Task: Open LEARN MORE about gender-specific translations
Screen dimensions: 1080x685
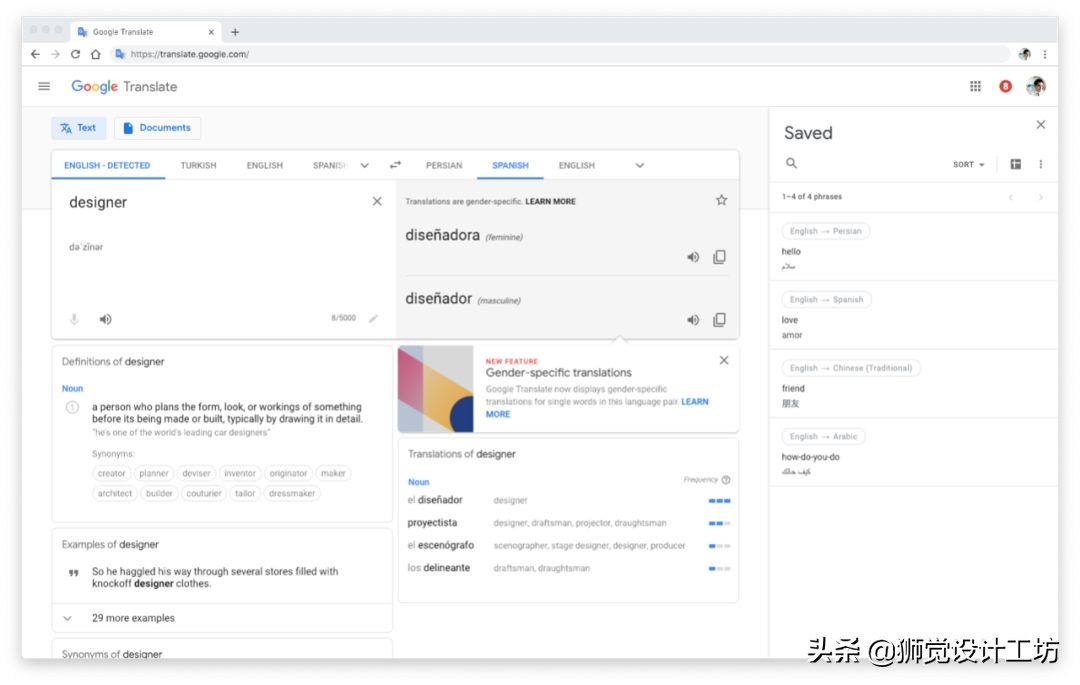Action: (x=550, y=201)
